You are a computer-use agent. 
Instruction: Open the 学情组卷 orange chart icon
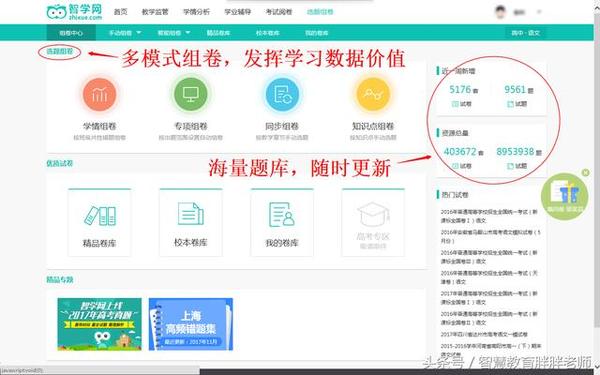[99, 94]
